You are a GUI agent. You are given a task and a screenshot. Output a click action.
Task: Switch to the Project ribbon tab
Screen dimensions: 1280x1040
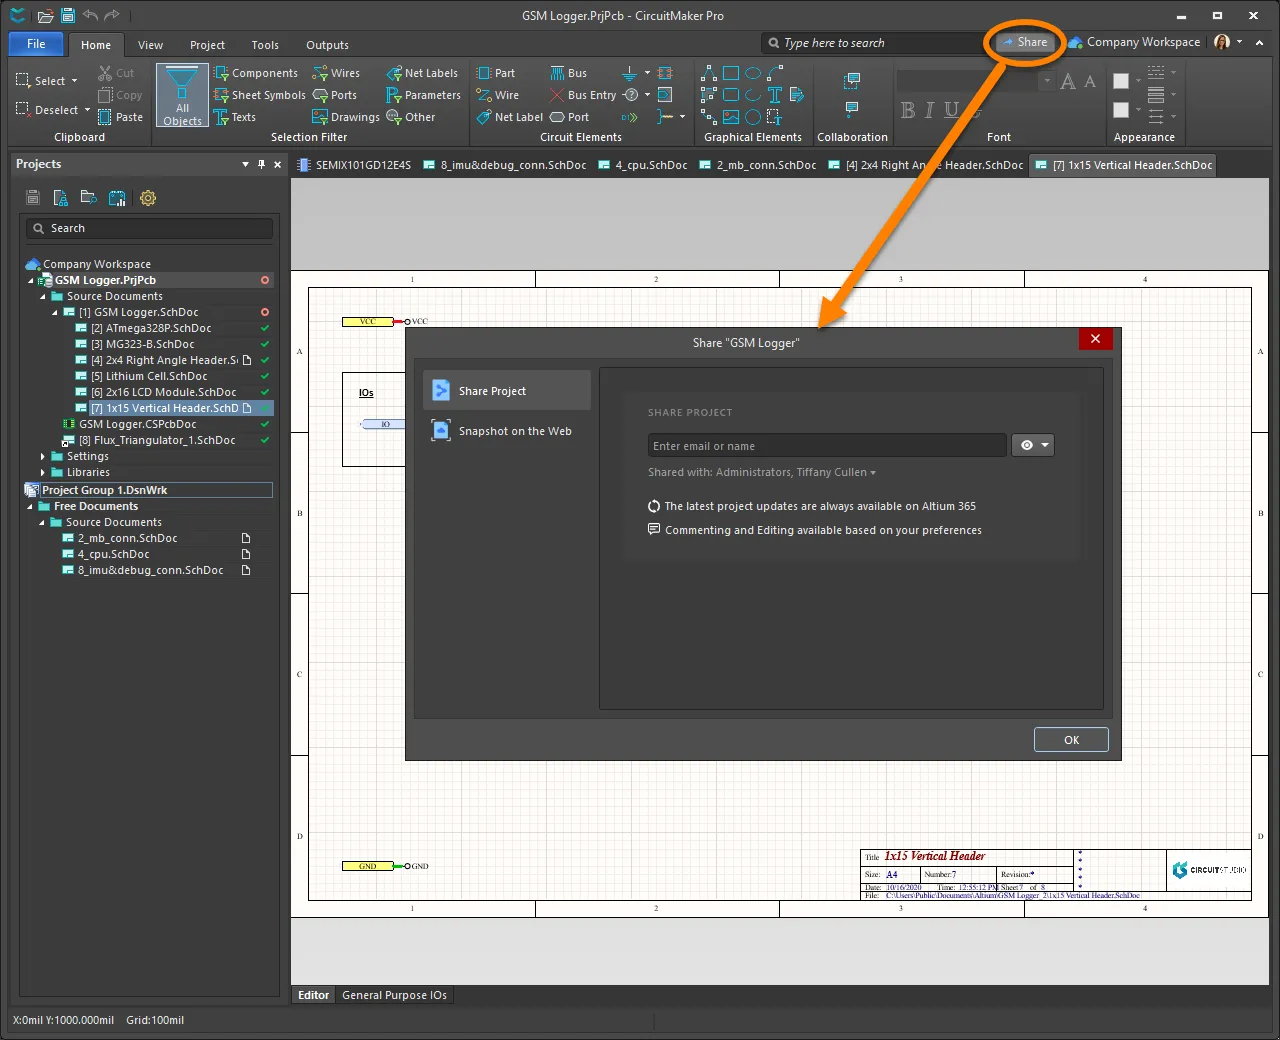tap(207, 45)
